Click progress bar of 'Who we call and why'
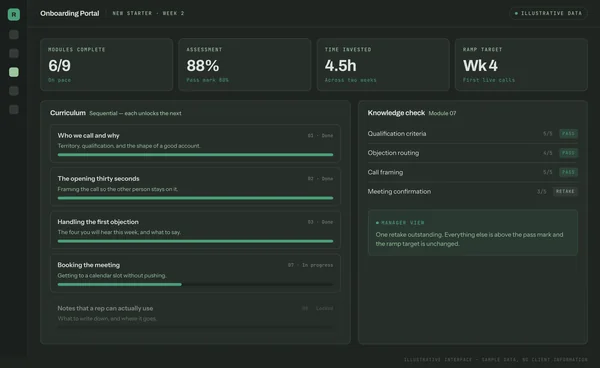The width and height of the screenshot is (600, 368). [195, 155]
